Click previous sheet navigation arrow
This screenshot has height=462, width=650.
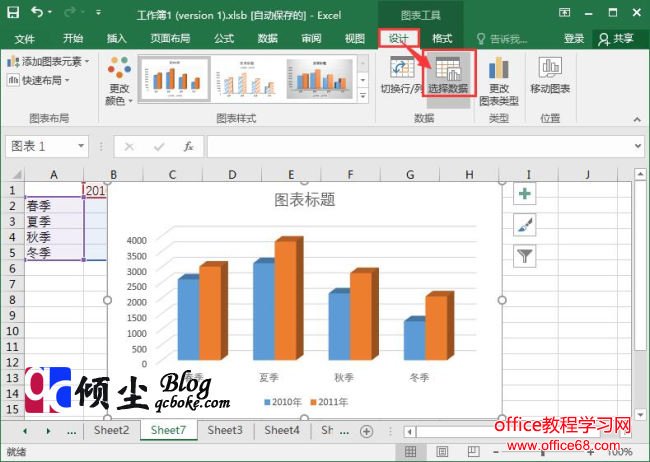click(x=25, y=431)
